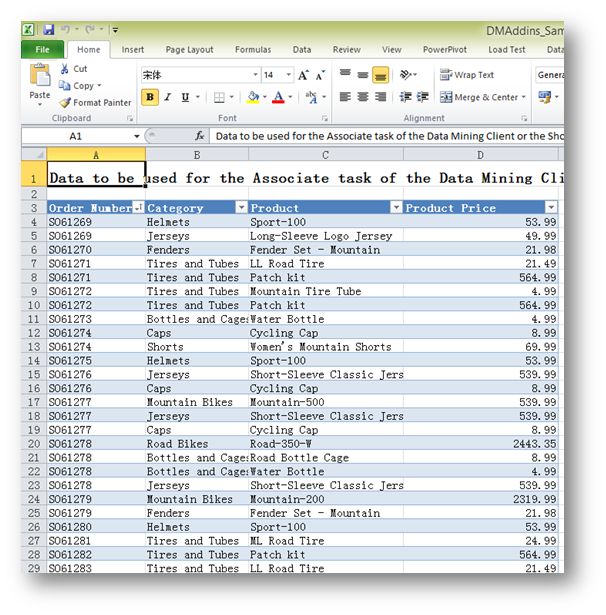Activate Format Painter
The image size is (606, 615).
pos(95,103)
